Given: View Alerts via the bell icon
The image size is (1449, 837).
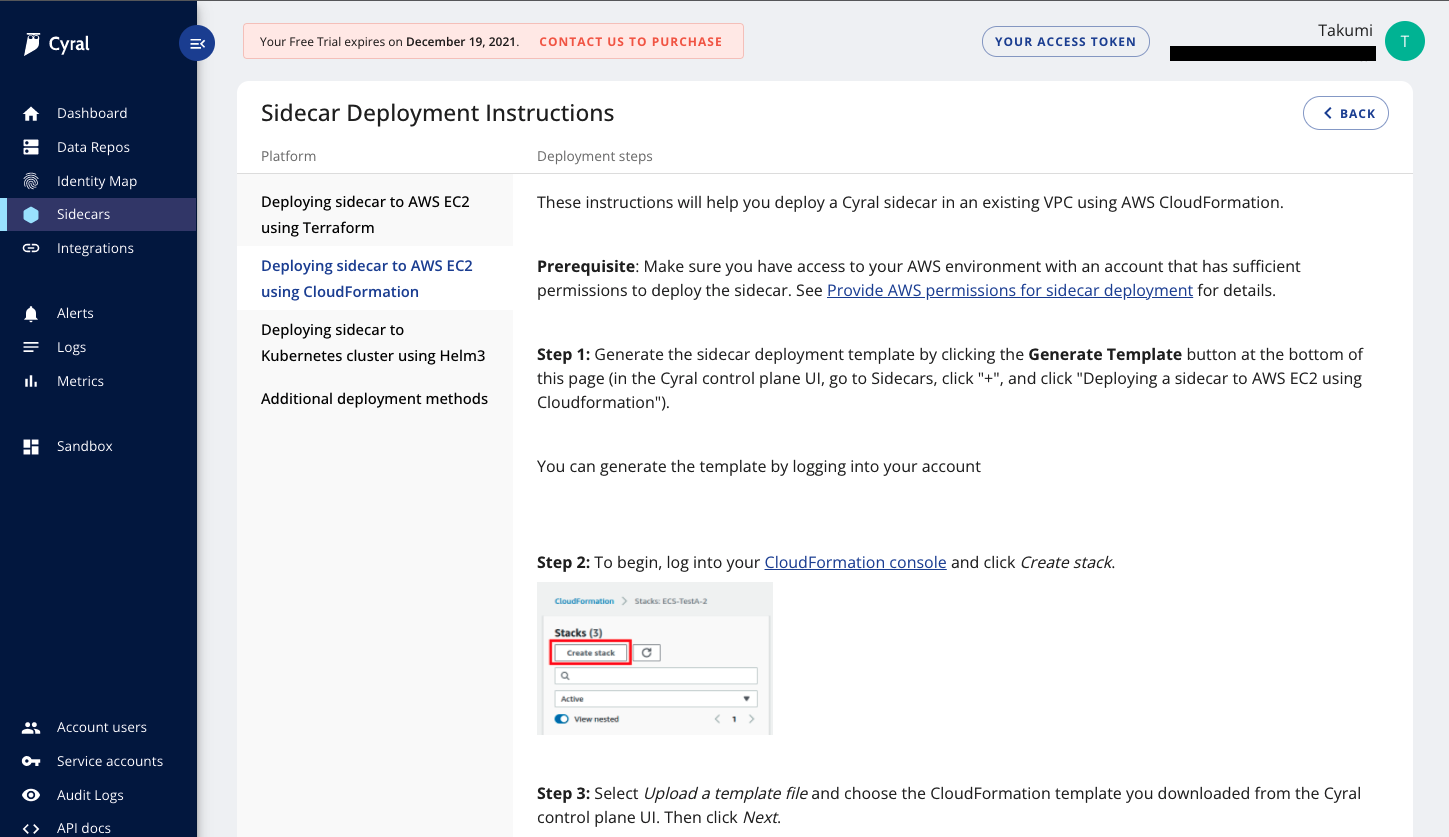Looking at the screenshot, I should [32, 313].
